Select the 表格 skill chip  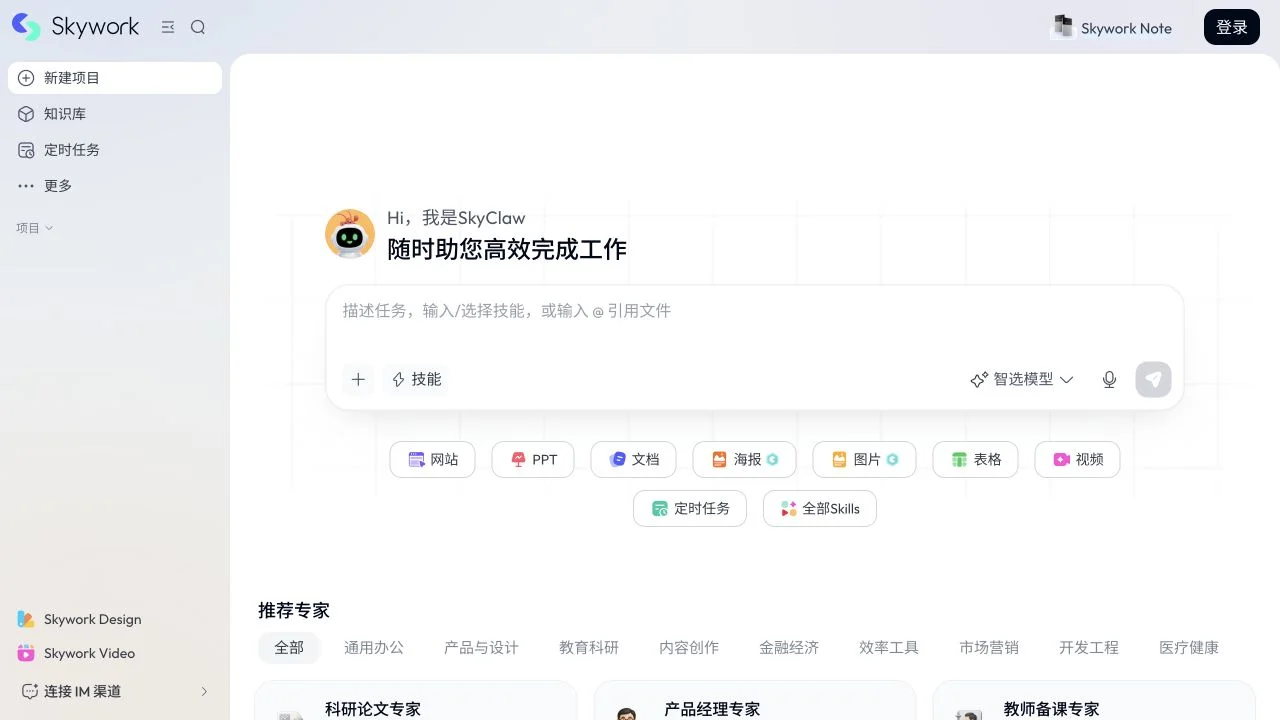(975, 460)
